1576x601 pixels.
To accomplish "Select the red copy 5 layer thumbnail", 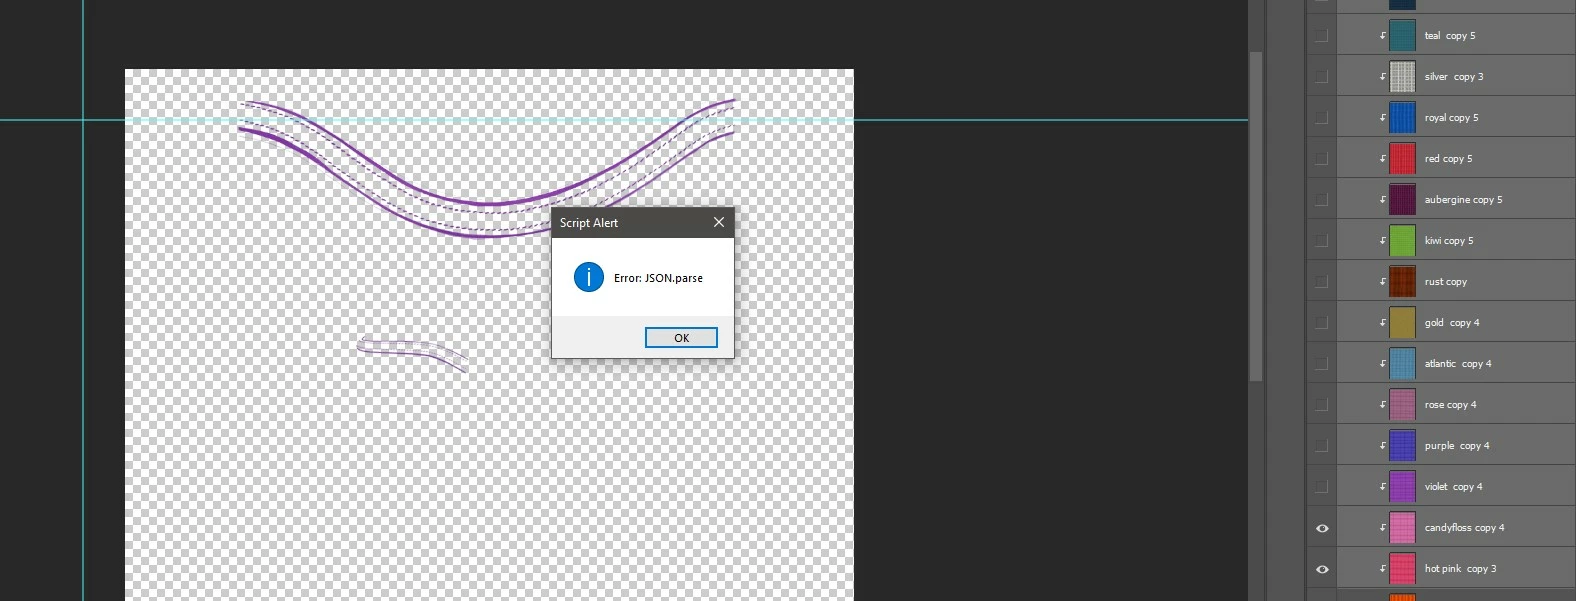I will click(1402, 158).
